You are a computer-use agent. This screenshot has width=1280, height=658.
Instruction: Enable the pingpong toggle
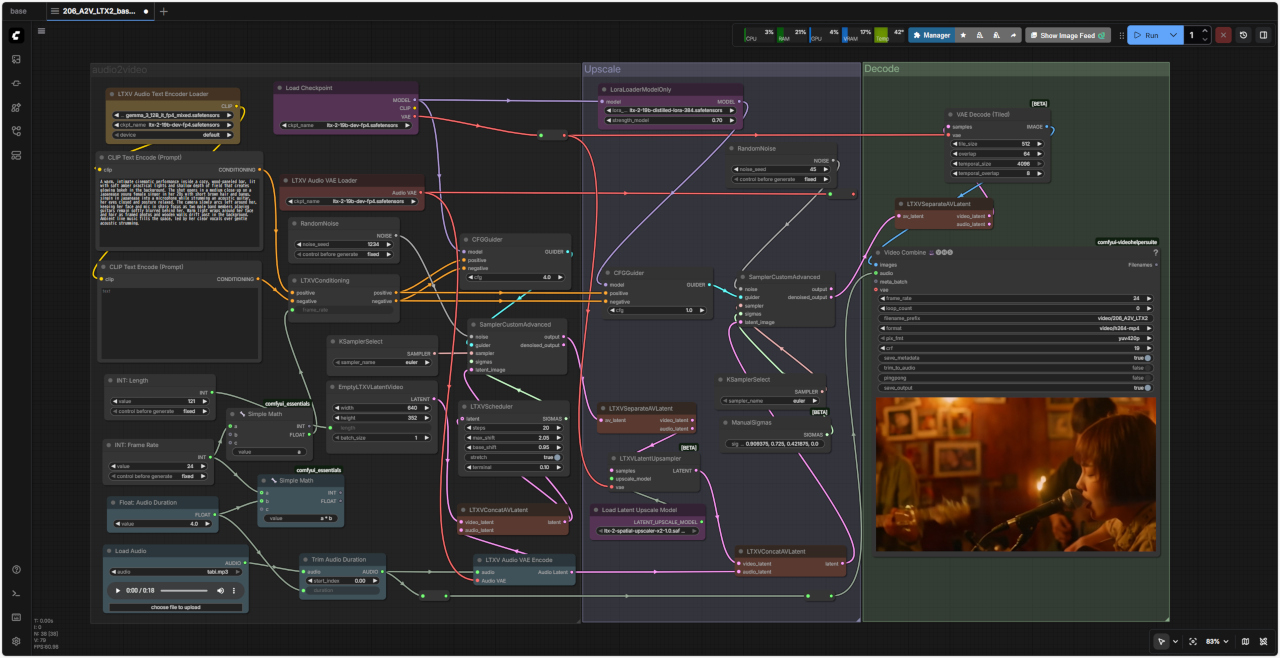tap(1146, 378)
